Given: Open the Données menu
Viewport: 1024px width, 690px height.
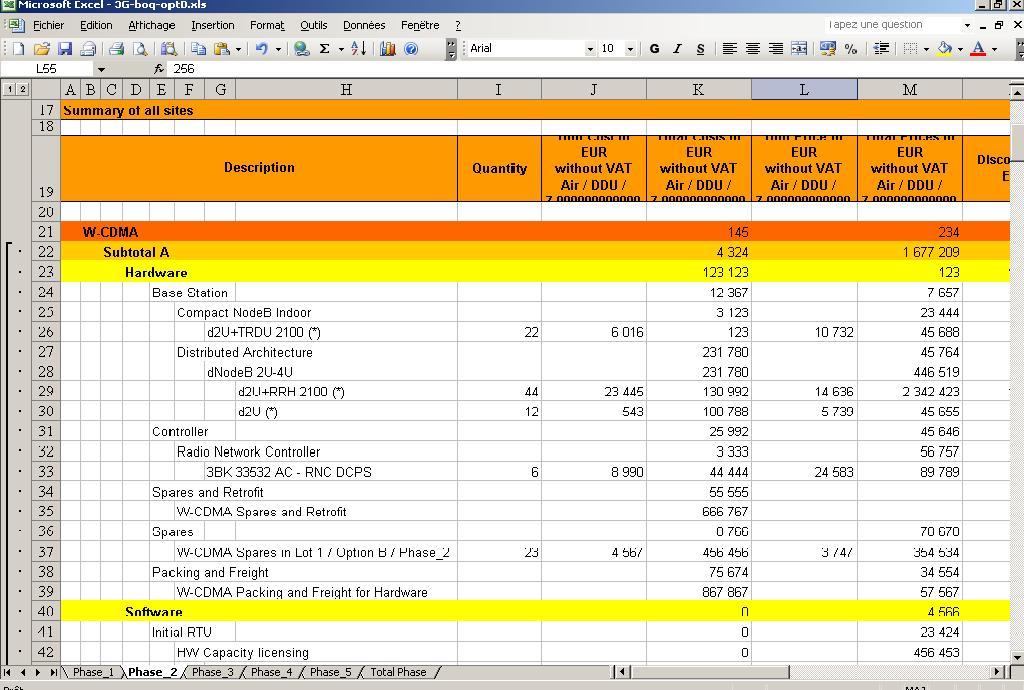Looking at the screenshot, I should coord(364,25).
